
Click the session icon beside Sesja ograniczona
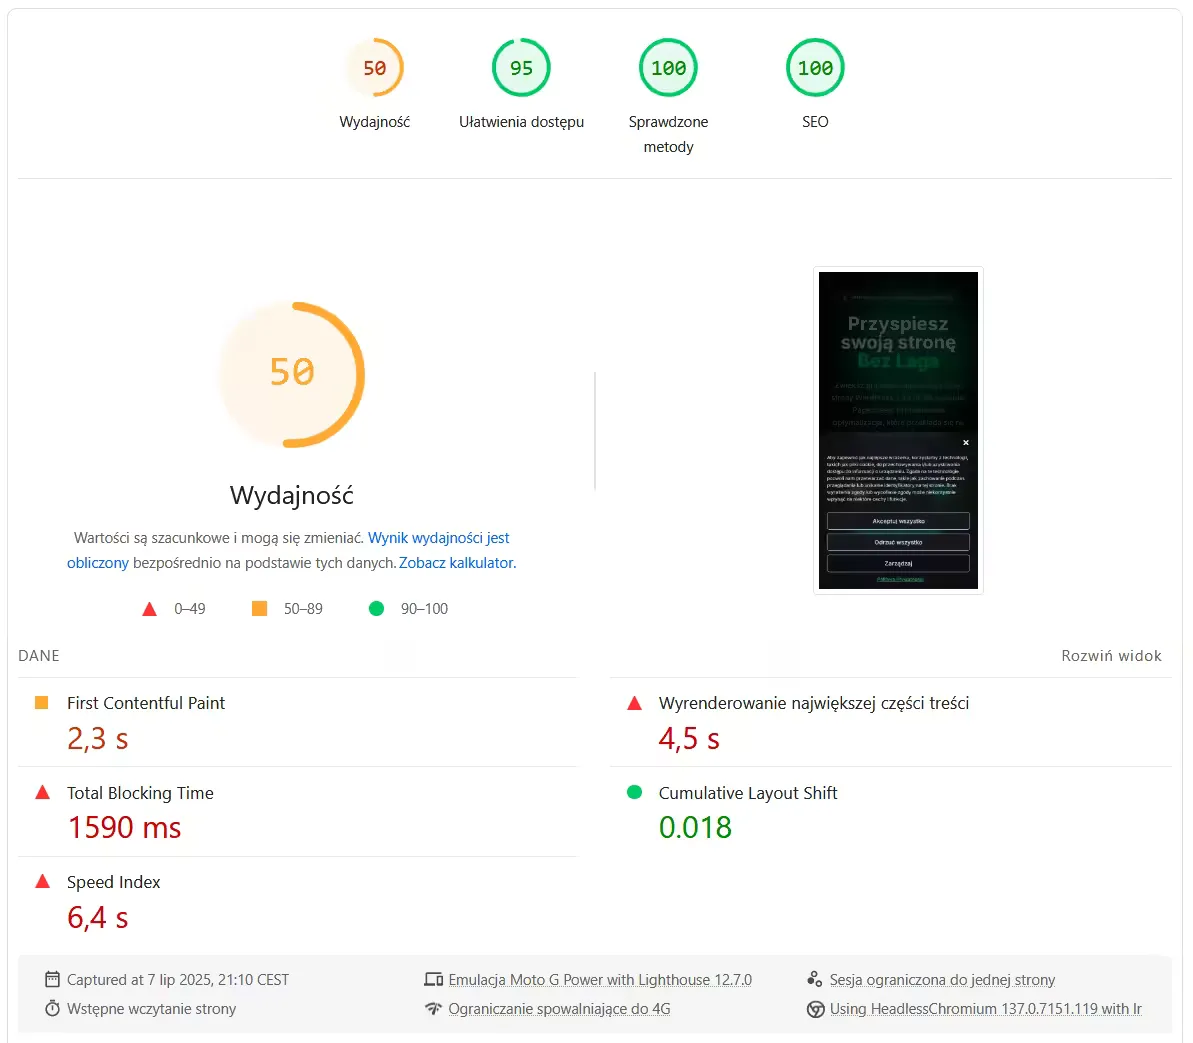coord(815,979)
